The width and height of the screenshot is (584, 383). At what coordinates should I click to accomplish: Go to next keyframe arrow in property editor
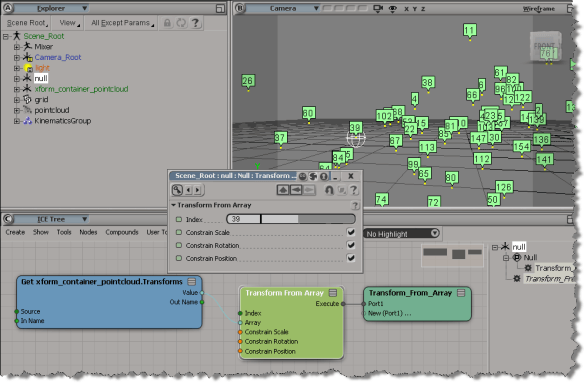(x=197, y=190)
